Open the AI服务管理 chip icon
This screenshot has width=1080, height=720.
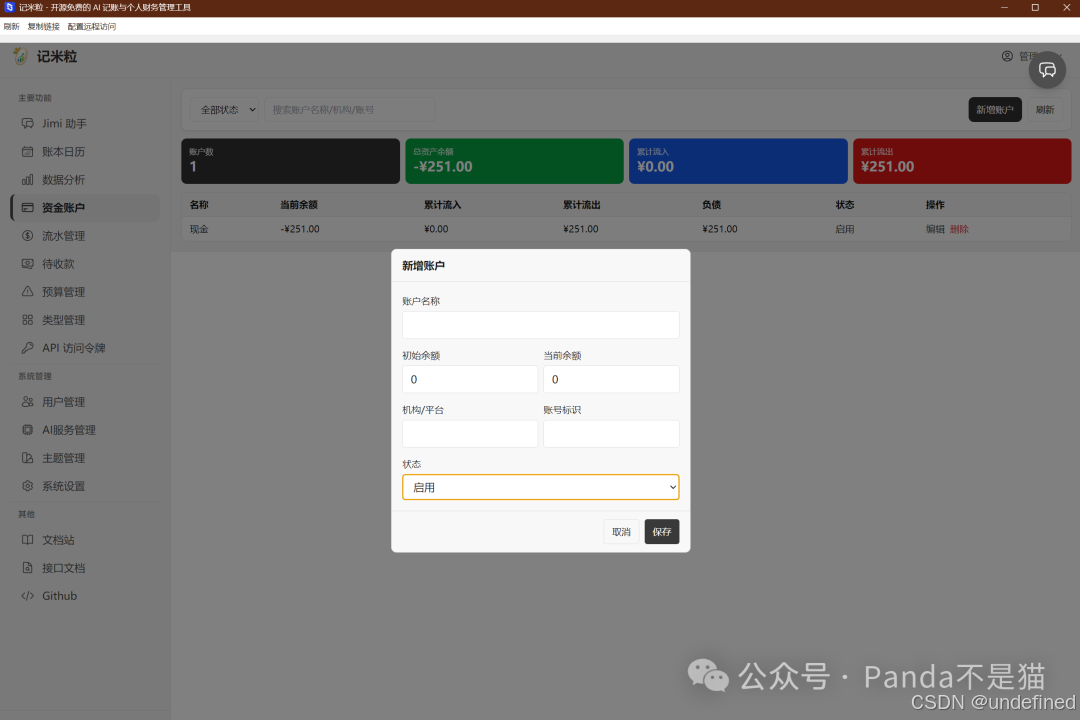[x=28, y=430]
